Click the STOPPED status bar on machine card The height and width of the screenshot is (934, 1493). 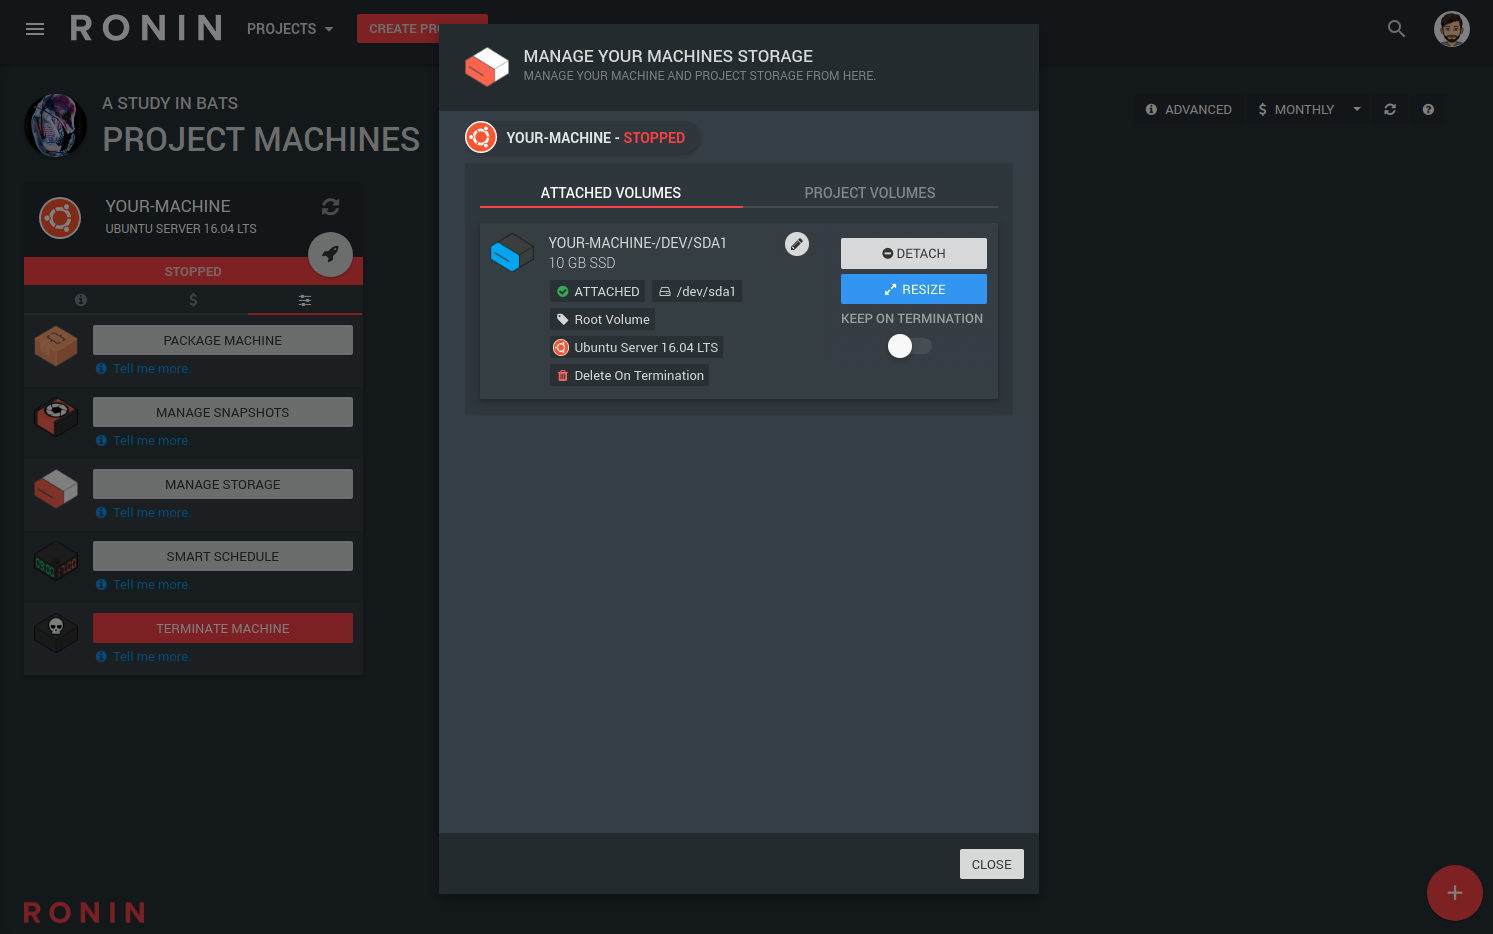tap(193, 271)
